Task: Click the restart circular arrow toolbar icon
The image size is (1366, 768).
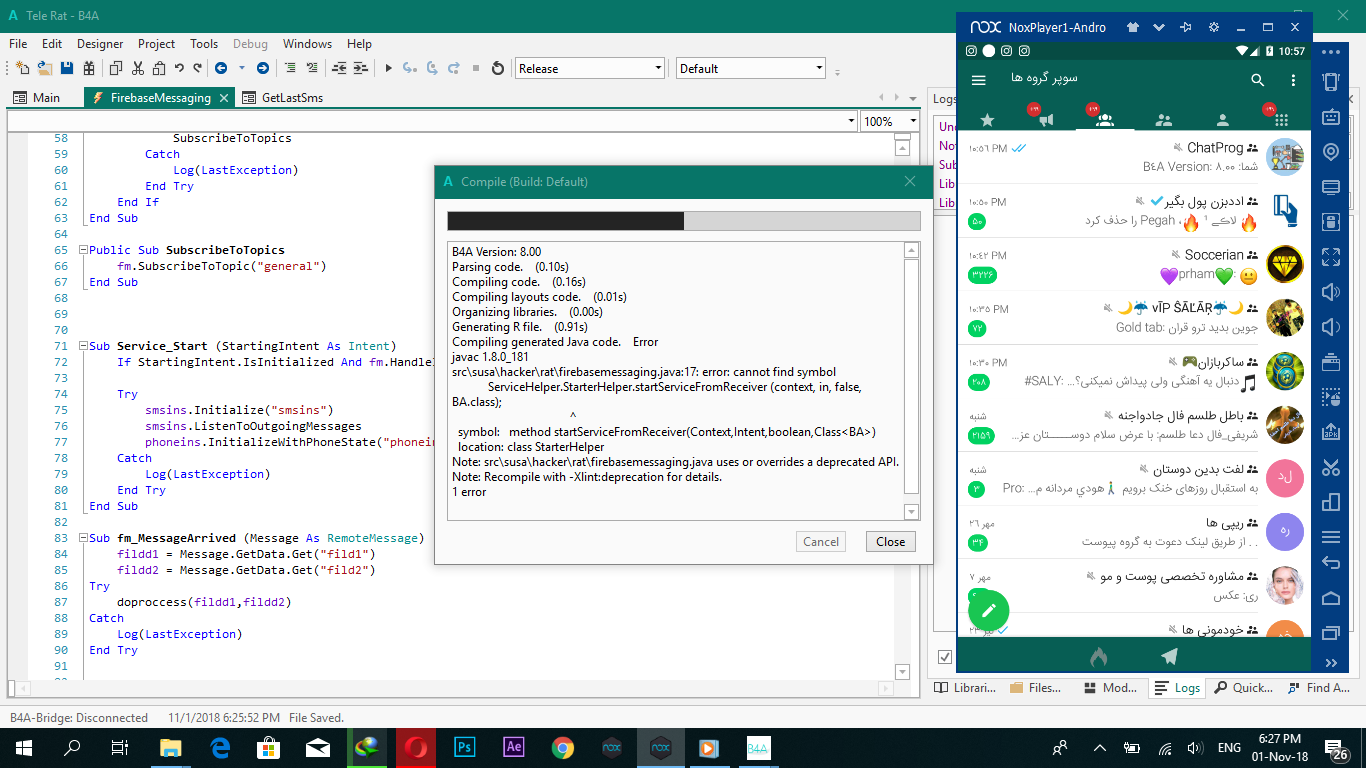Action: (x=498, y=68)
